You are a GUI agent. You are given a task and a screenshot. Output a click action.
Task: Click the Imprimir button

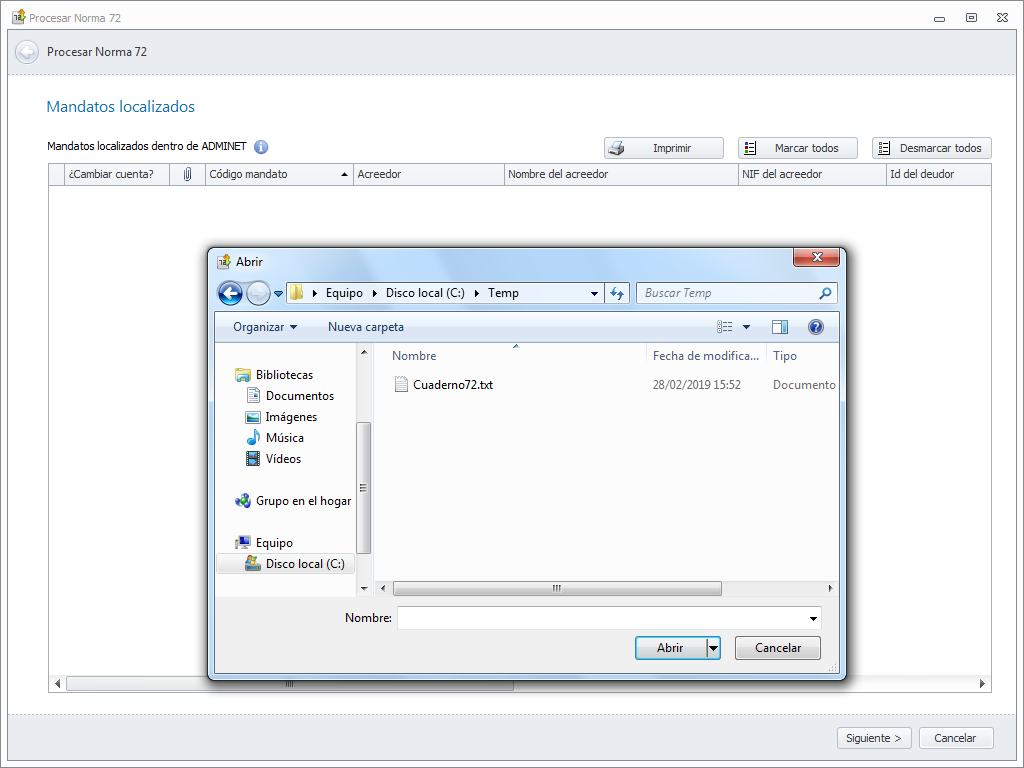click(664, 148)
